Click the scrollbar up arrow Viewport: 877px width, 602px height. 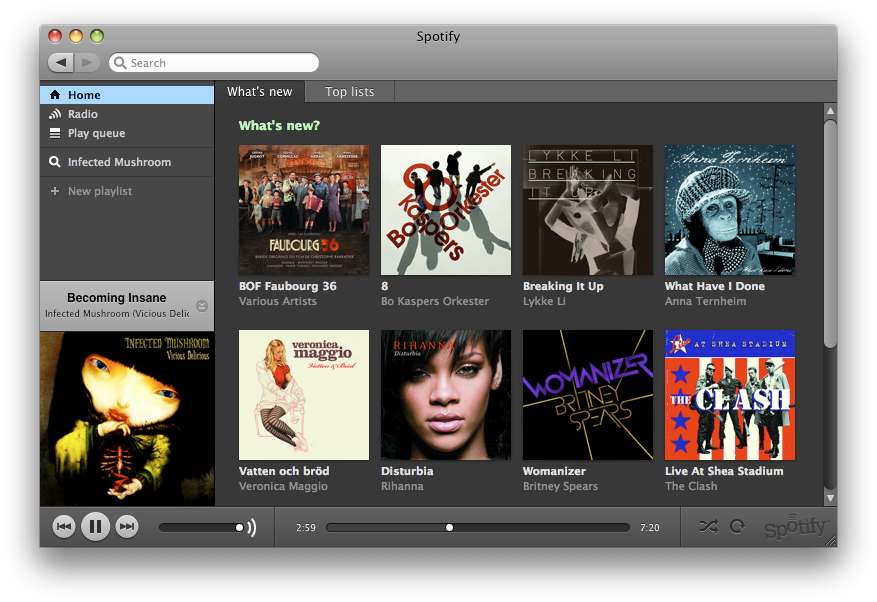coord(831,111)
